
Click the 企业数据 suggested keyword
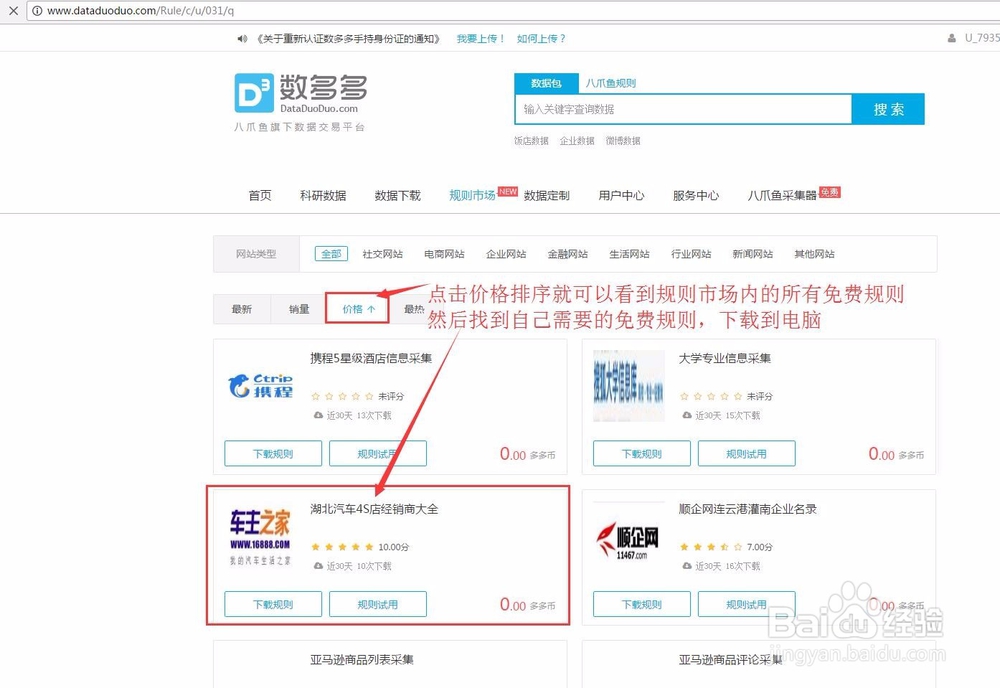577,141
